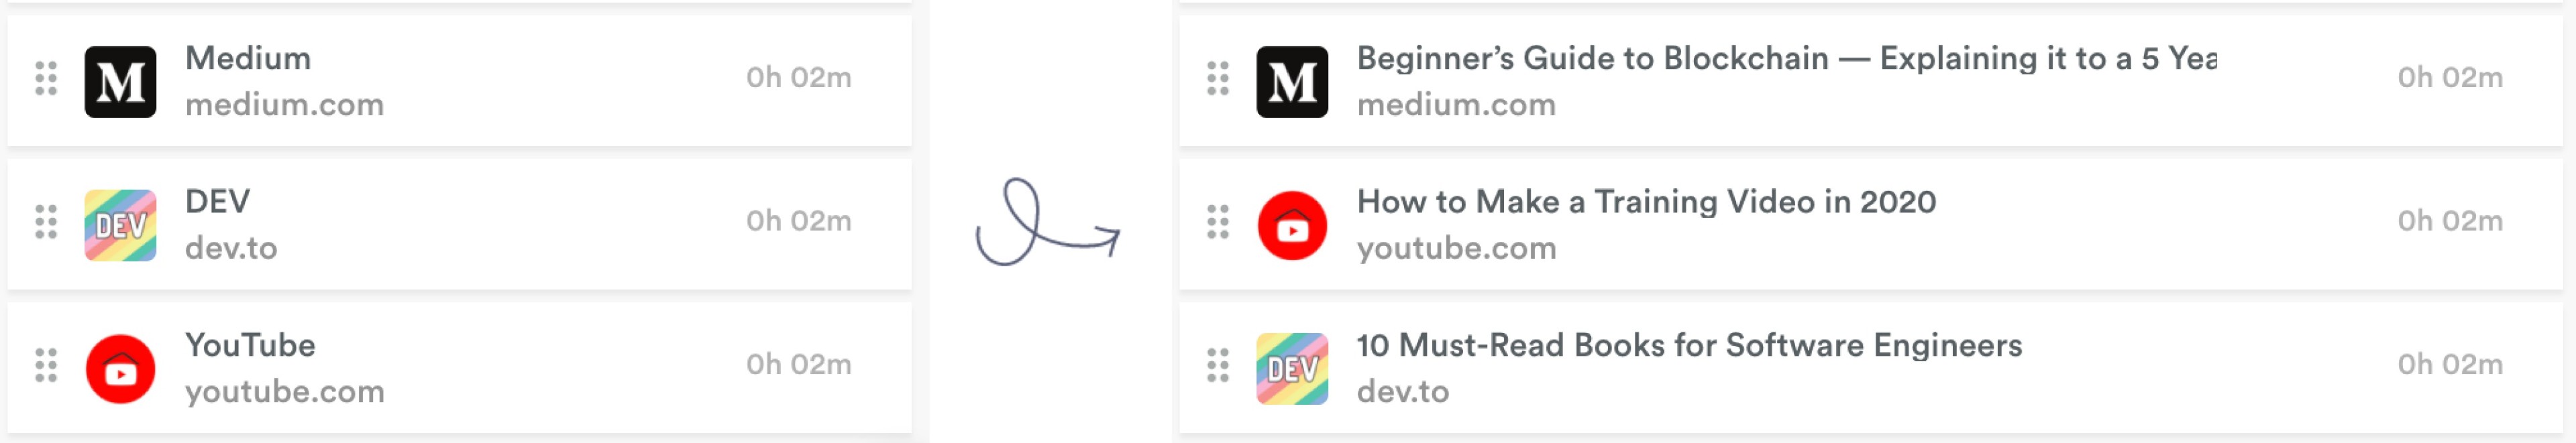Click the YouTube icon beside Training Video entry

pyautogui.click(x=1292, y=225)
